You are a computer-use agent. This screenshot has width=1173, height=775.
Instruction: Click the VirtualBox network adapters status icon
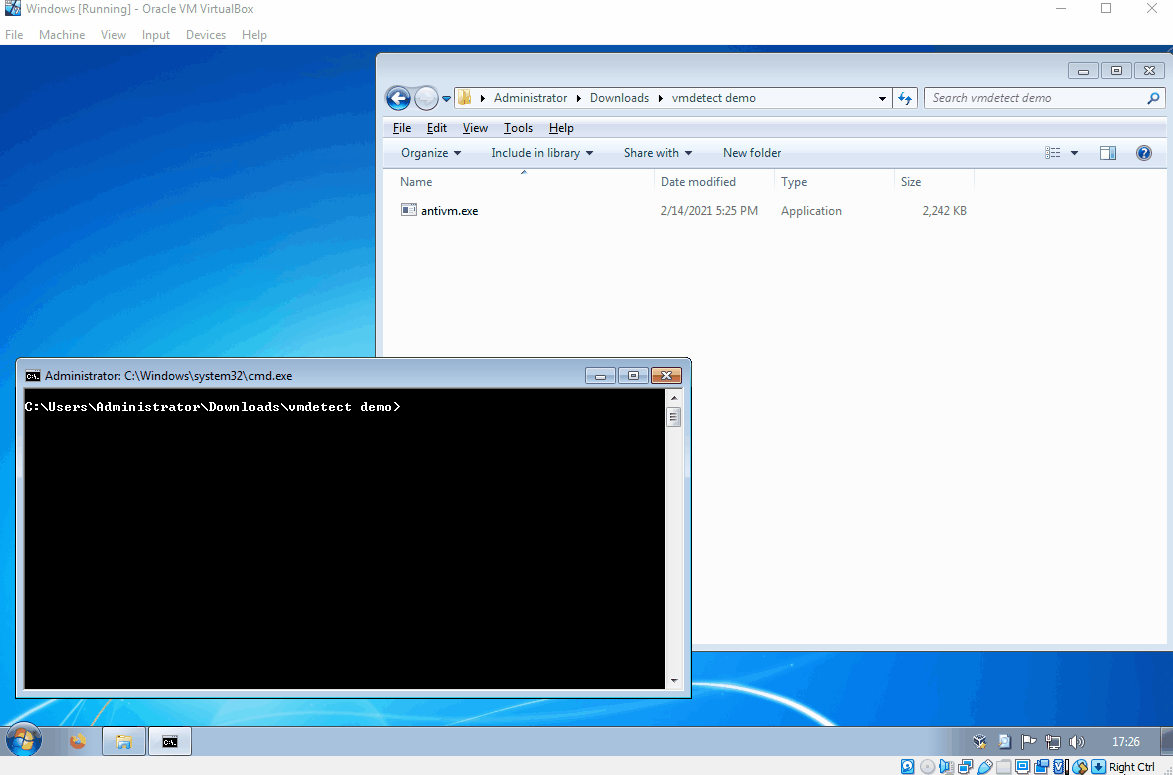tap(966, 766)
